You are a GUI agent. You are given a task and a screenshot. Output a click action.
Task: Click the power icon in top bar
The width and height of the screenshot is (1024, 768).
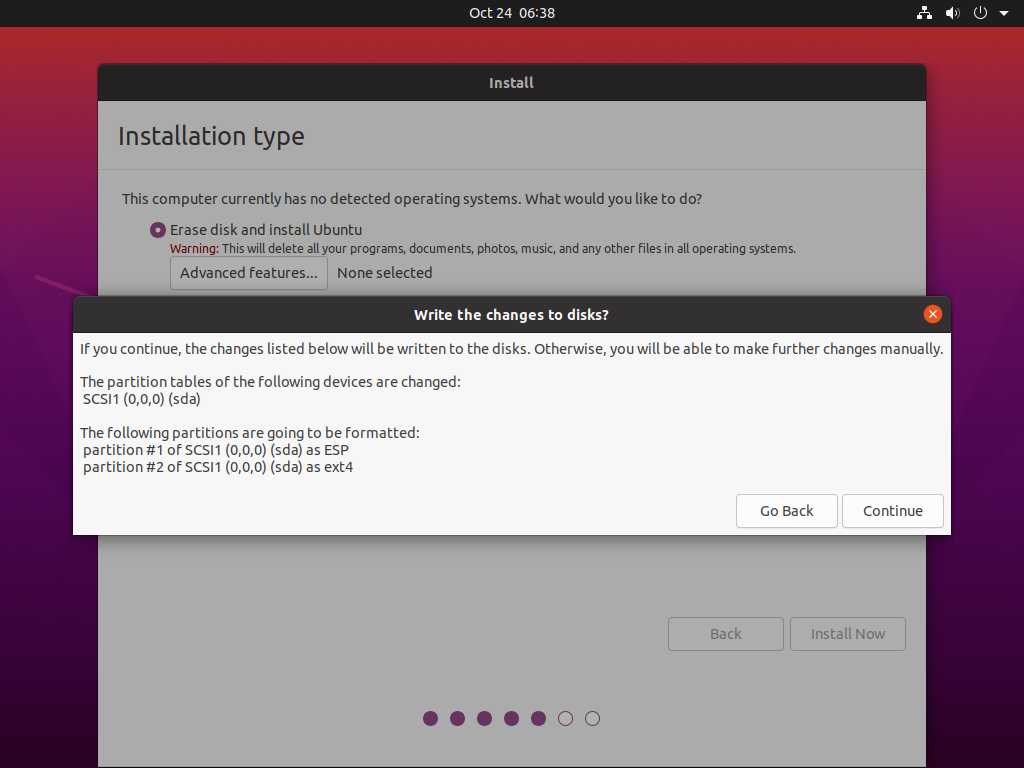tap(980, 13)
